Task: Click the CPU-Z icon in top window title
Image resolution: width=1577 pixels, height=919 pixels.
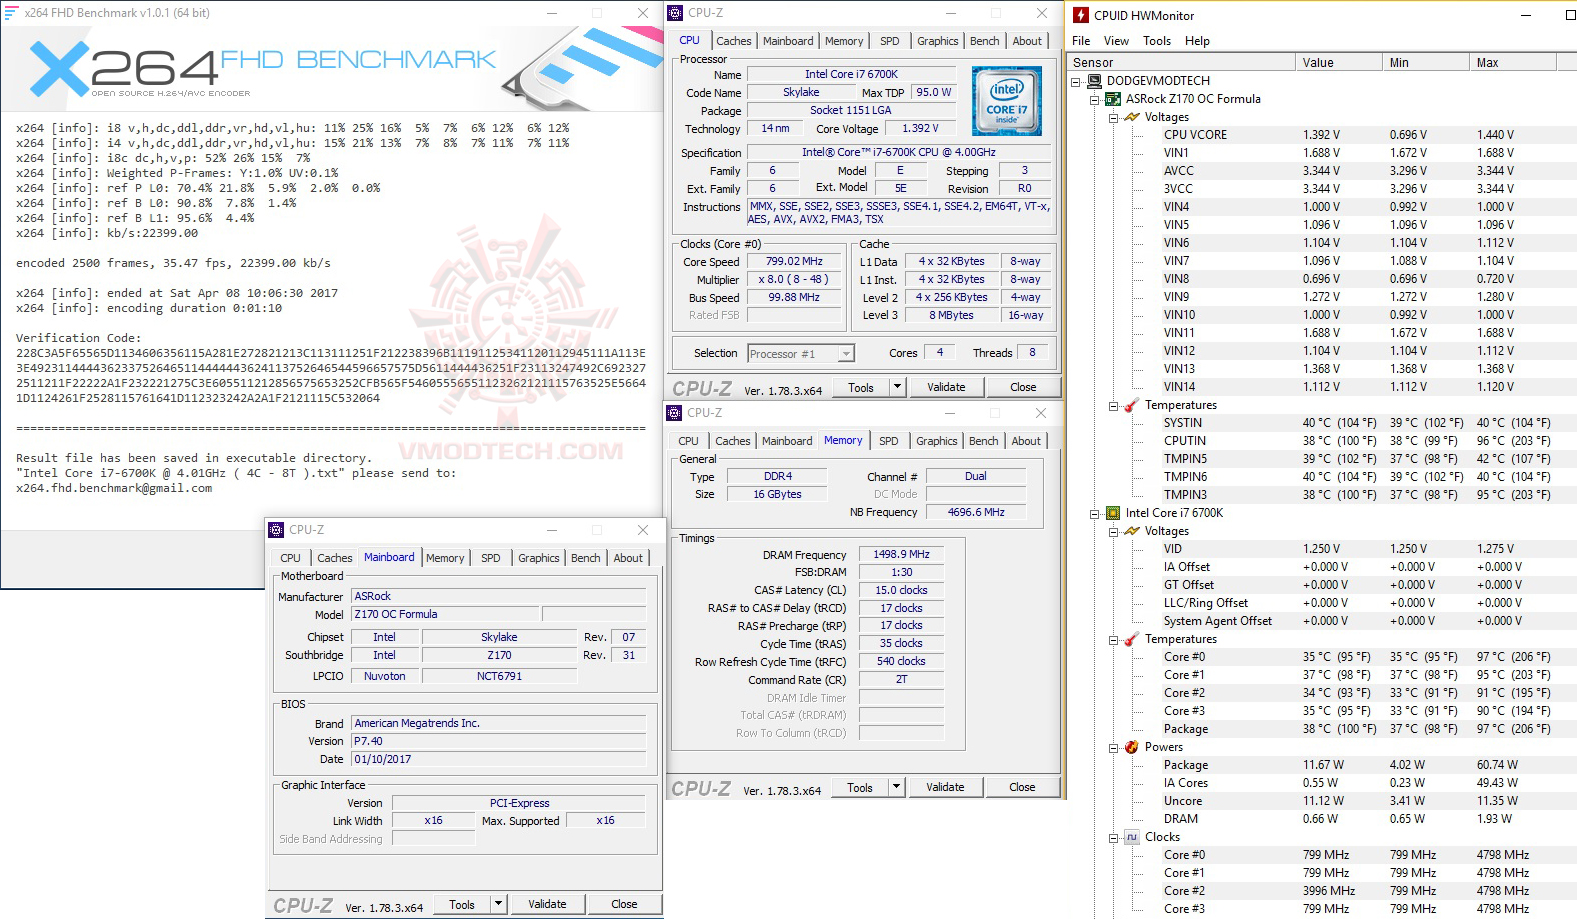Action: pyautogui.click(x=676, y=13)
